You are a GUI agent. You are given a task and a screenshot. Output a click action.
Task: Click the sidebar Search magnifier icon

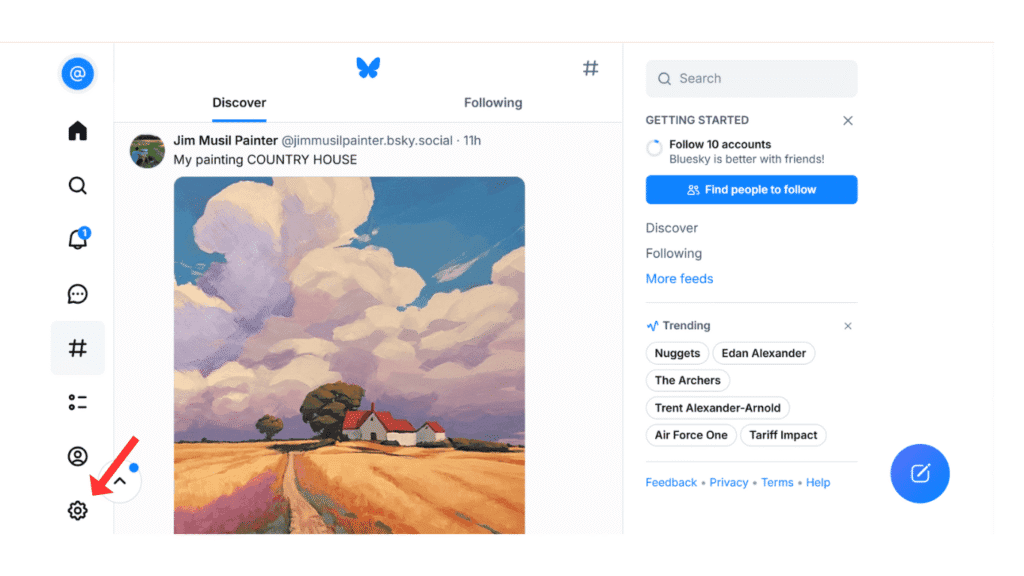pyautogui.click(x=77, y=186)
